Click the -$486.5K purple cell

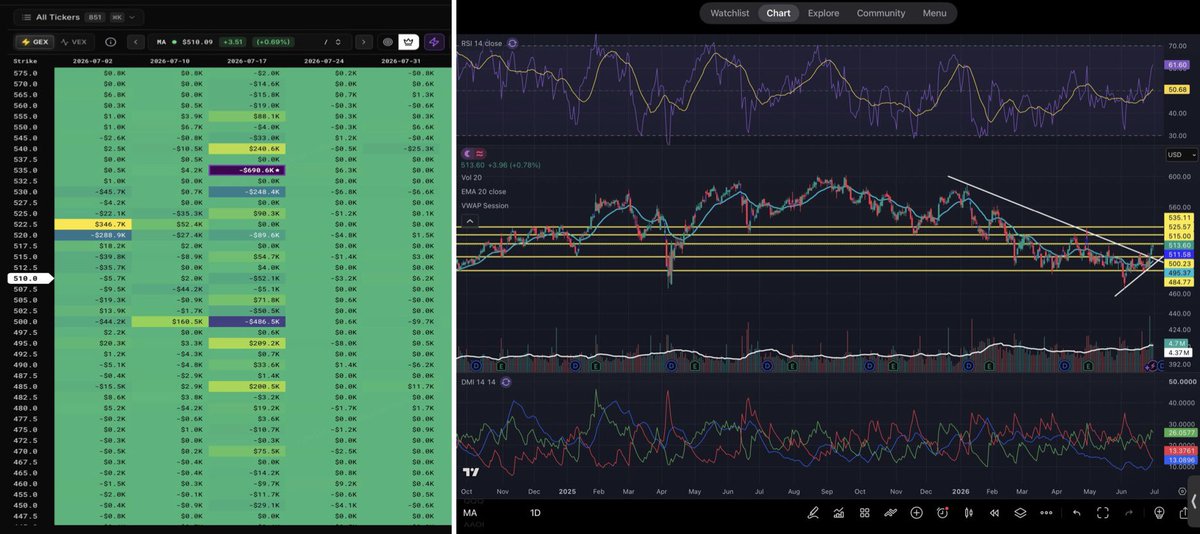tap(246, 321)
